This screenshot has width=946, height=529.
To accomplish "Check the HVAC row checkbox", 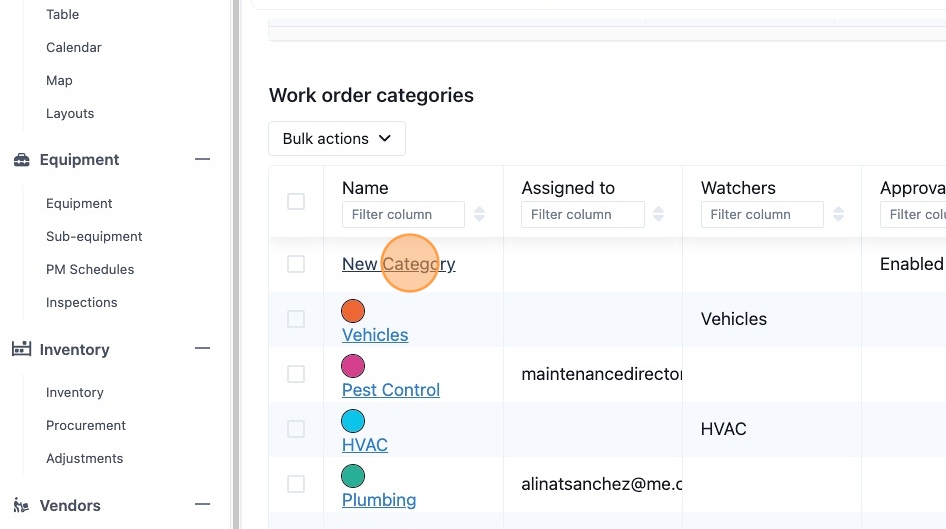I will pyautogui.click(x=296, y=429).
